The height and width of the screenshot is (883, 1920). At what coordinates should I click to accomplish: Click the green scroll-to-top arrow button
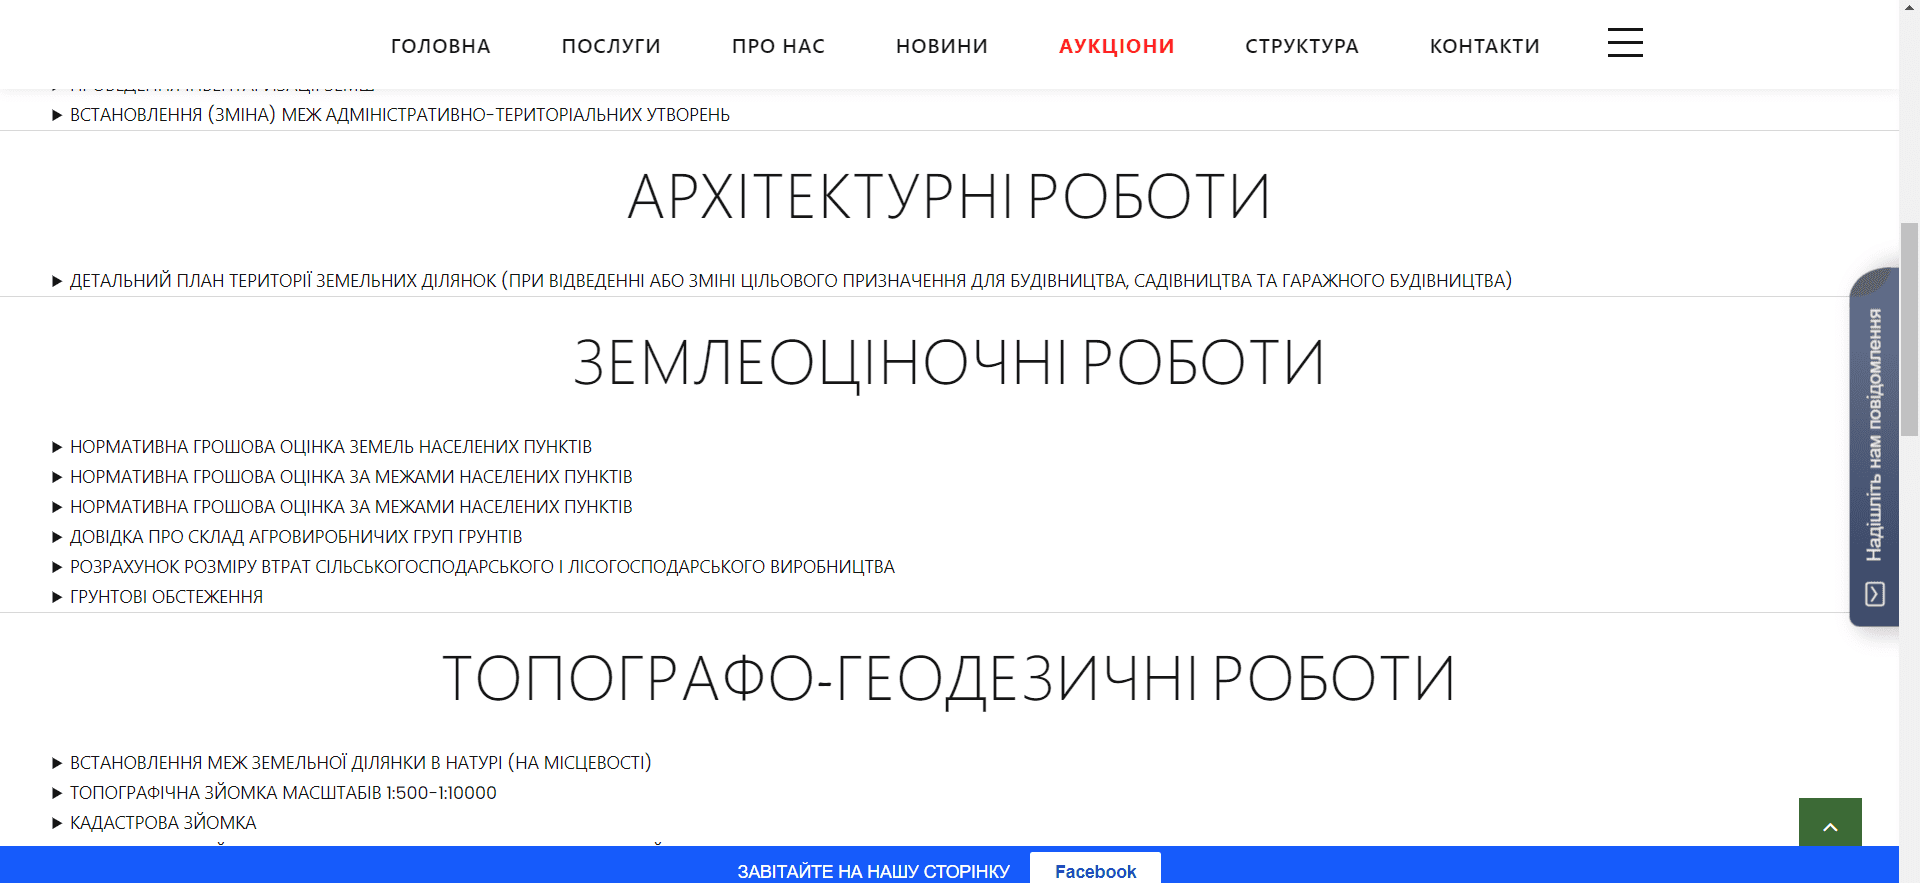point(1830,824)
